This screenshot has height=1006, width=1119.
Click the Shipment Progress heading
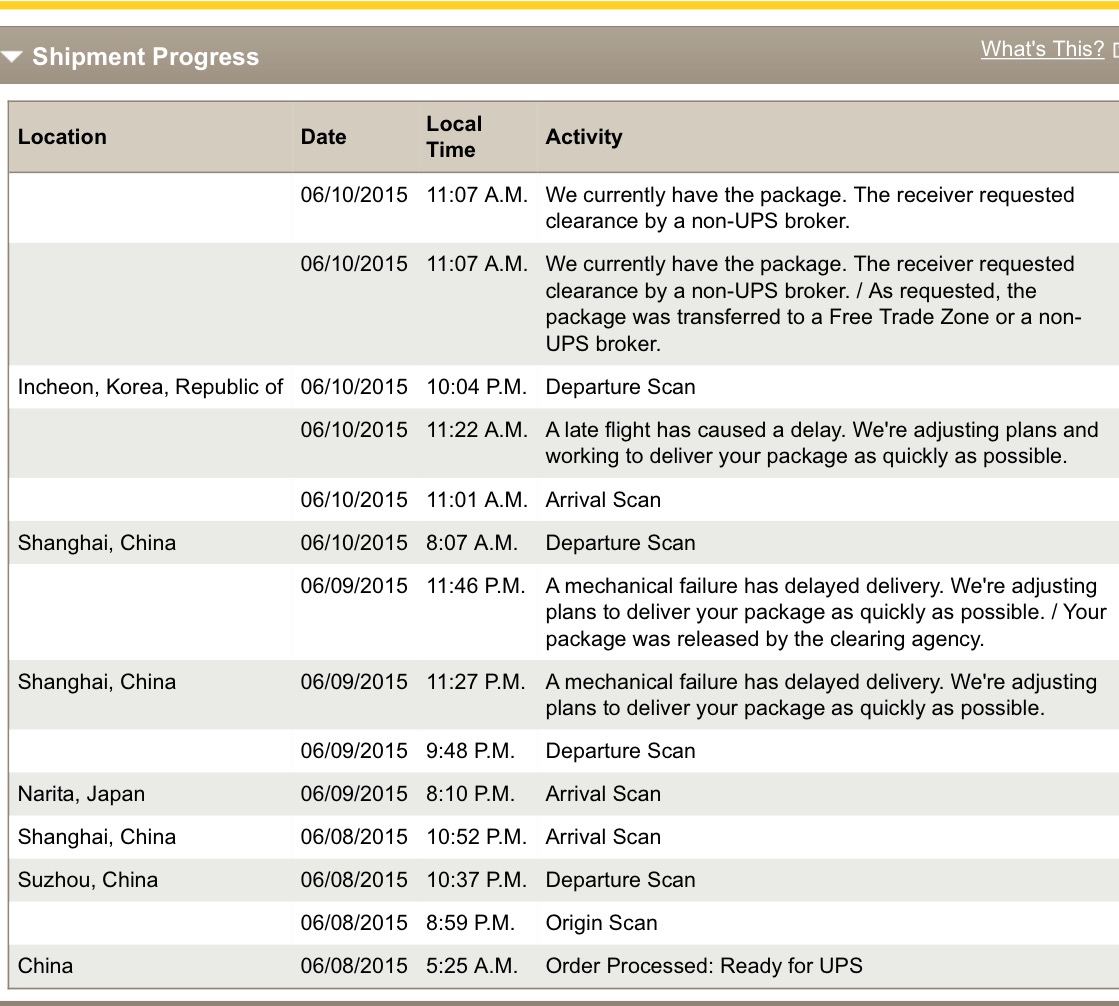point(146,56)
